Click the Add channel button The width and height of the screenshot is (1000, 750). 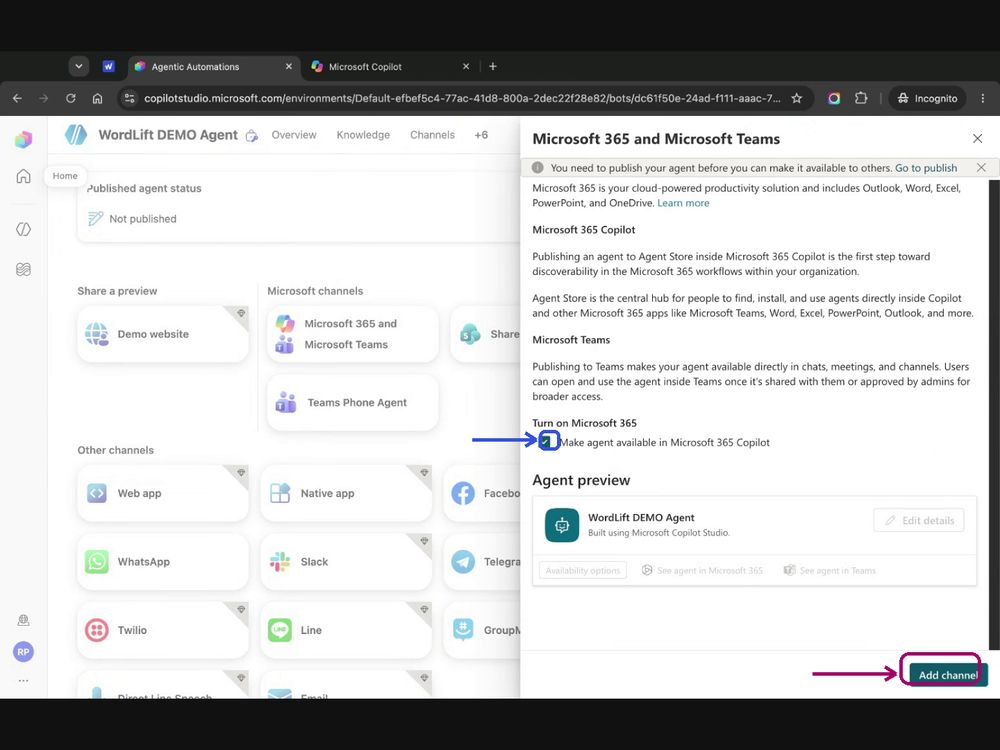948,675
